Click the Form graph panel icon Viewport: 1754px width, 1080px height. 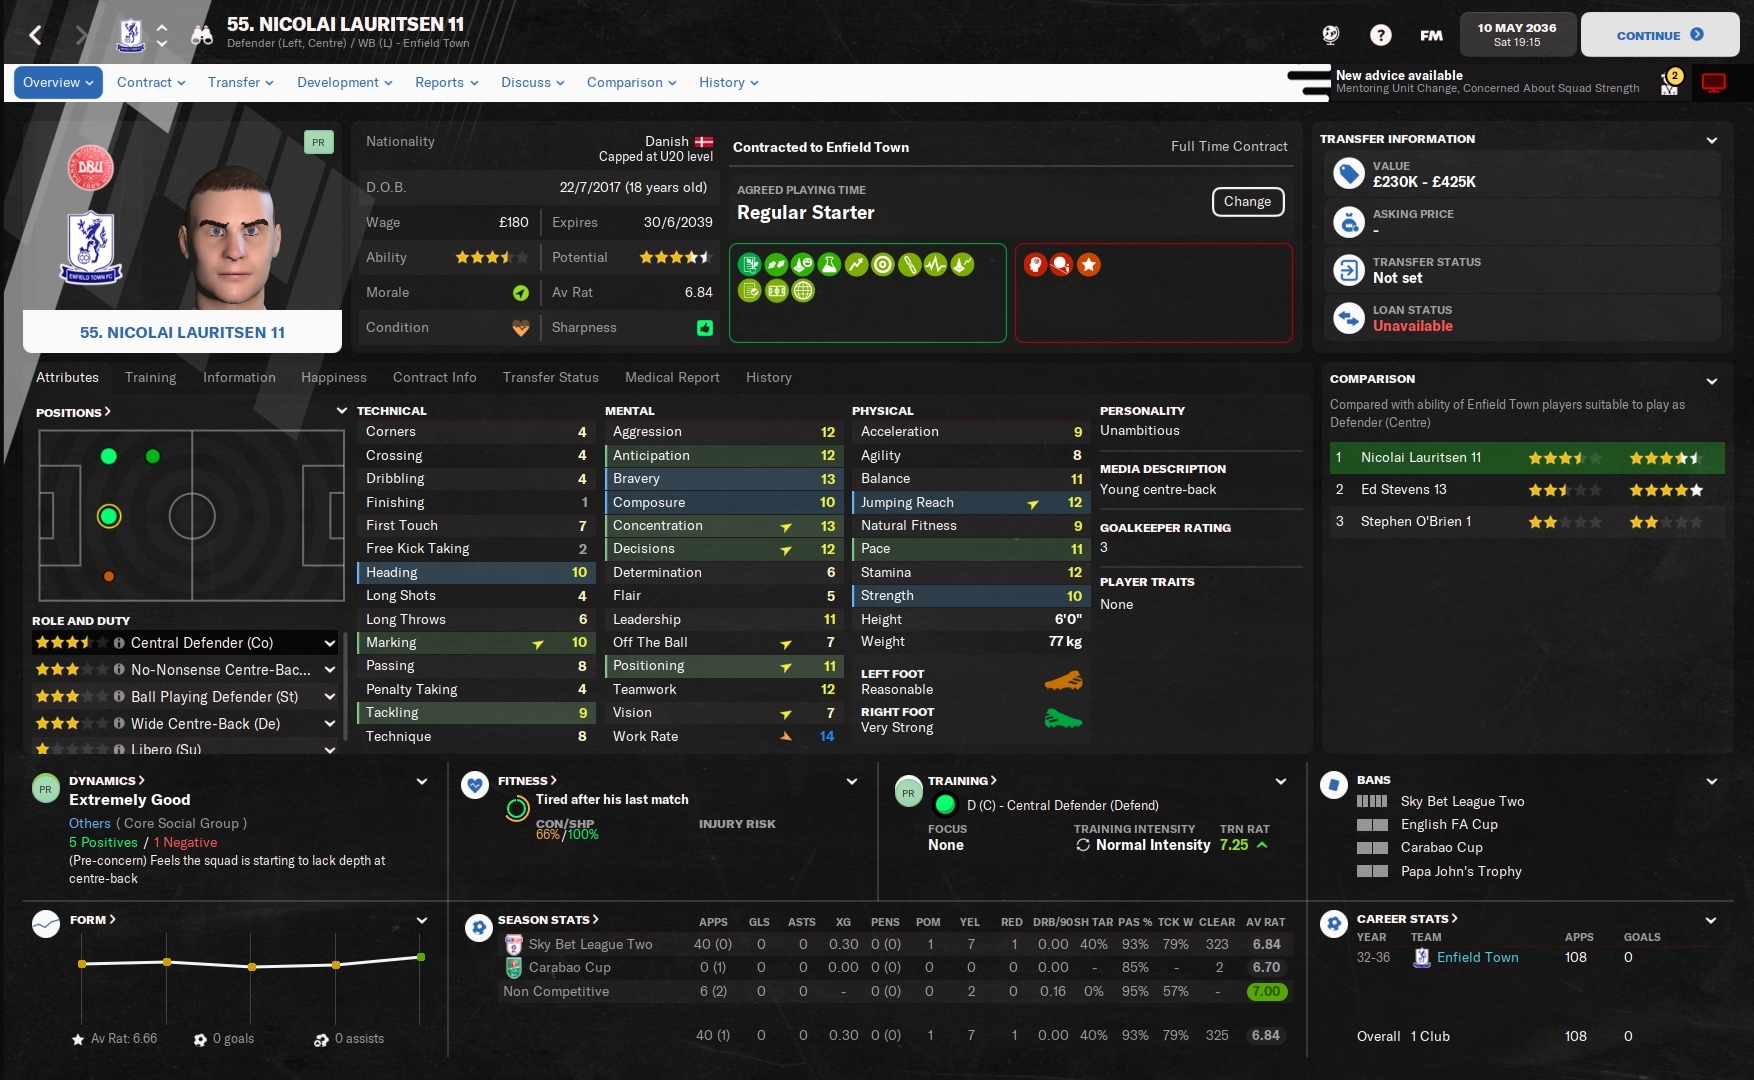tap(46, 923)
